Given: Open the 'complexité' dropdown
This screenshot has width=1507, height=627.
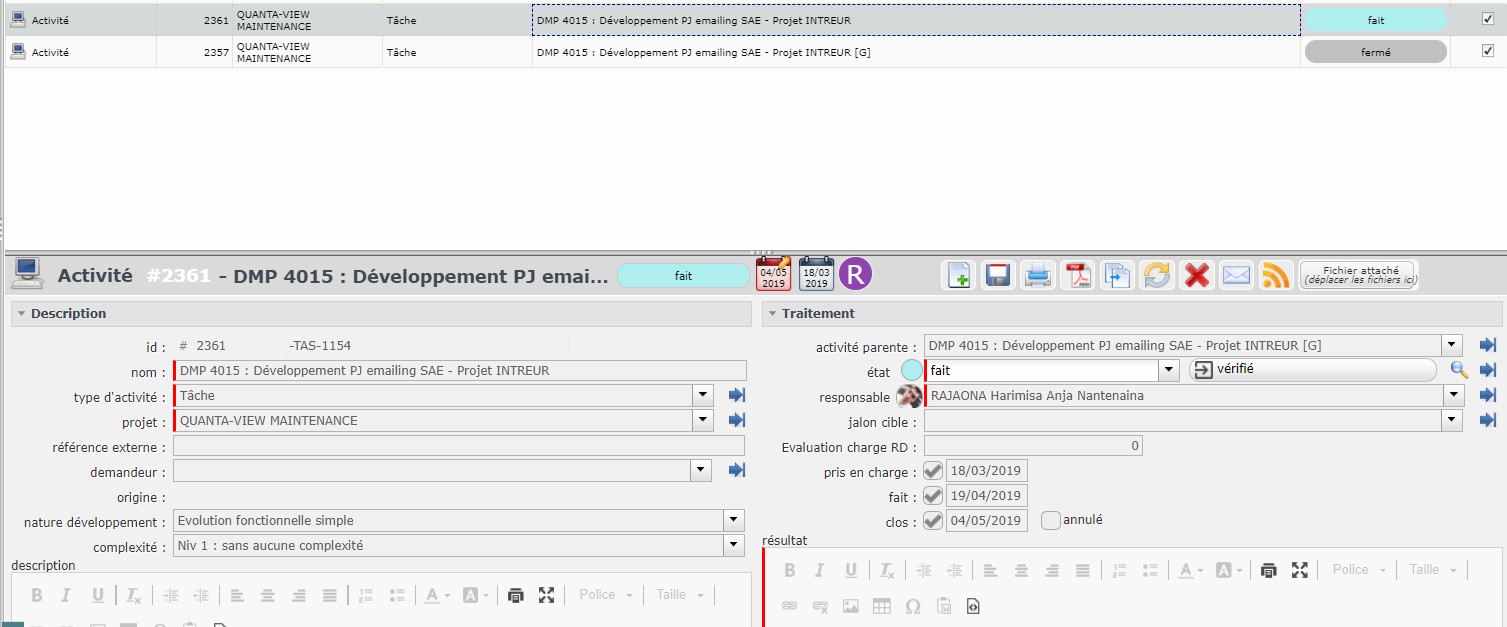Looking at the screenshot, I should 735,546.
